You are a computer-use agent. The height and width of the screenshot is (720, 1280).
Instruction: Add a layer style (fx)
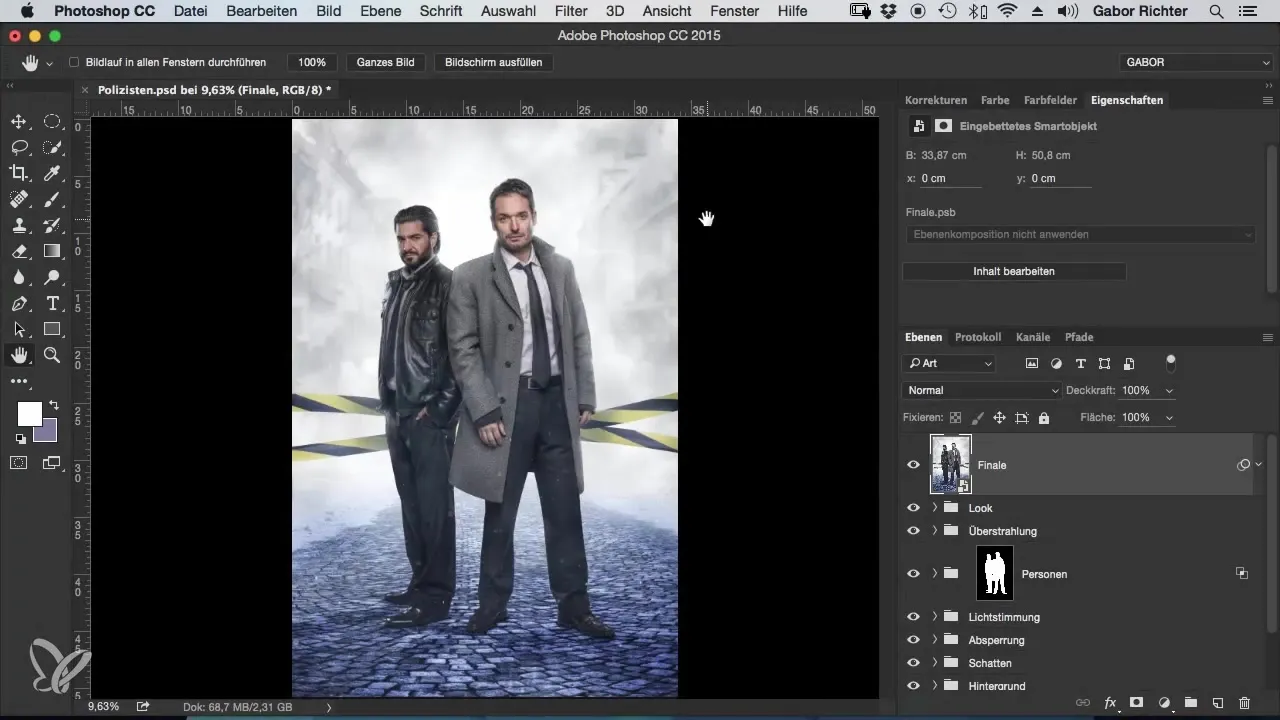1110,703
